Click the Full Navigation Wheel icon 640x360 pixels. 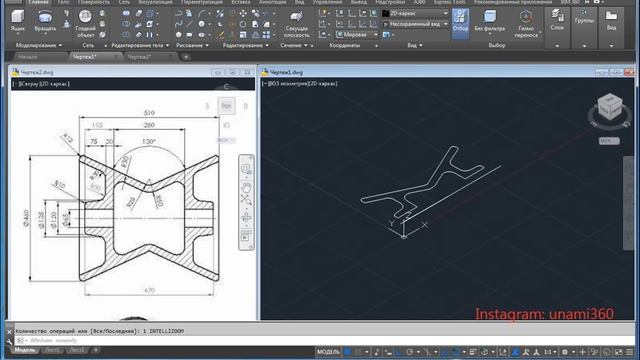click(x=246, y=169)
